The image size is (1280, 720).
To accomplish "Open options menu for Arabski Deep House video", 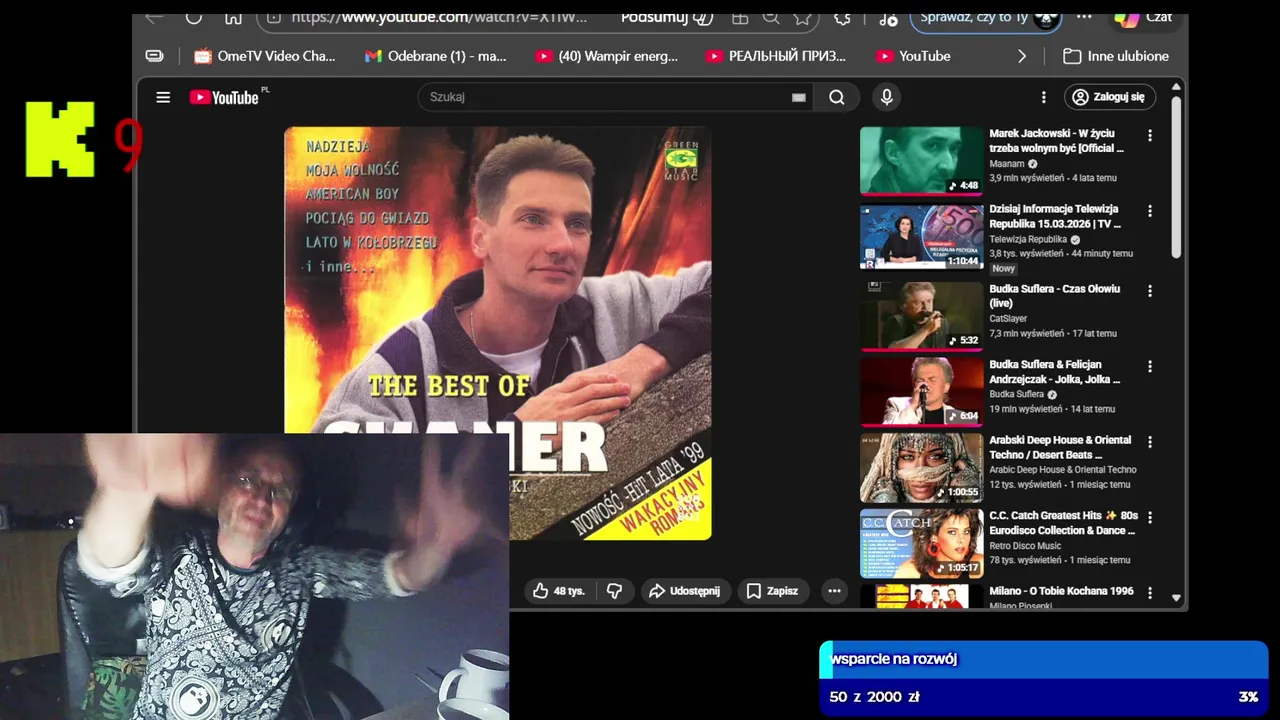I will [1149, 442].
